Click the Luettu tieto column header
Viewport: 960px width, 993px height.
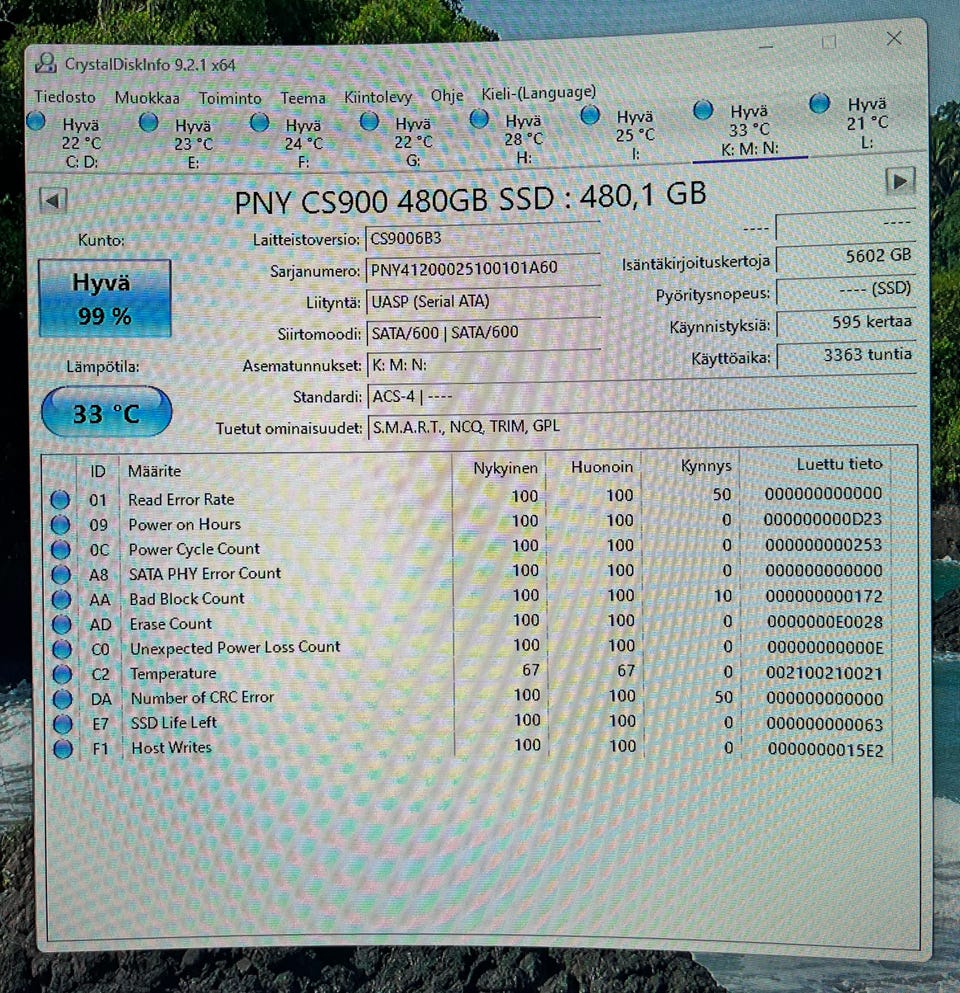(x=839, y=464)
